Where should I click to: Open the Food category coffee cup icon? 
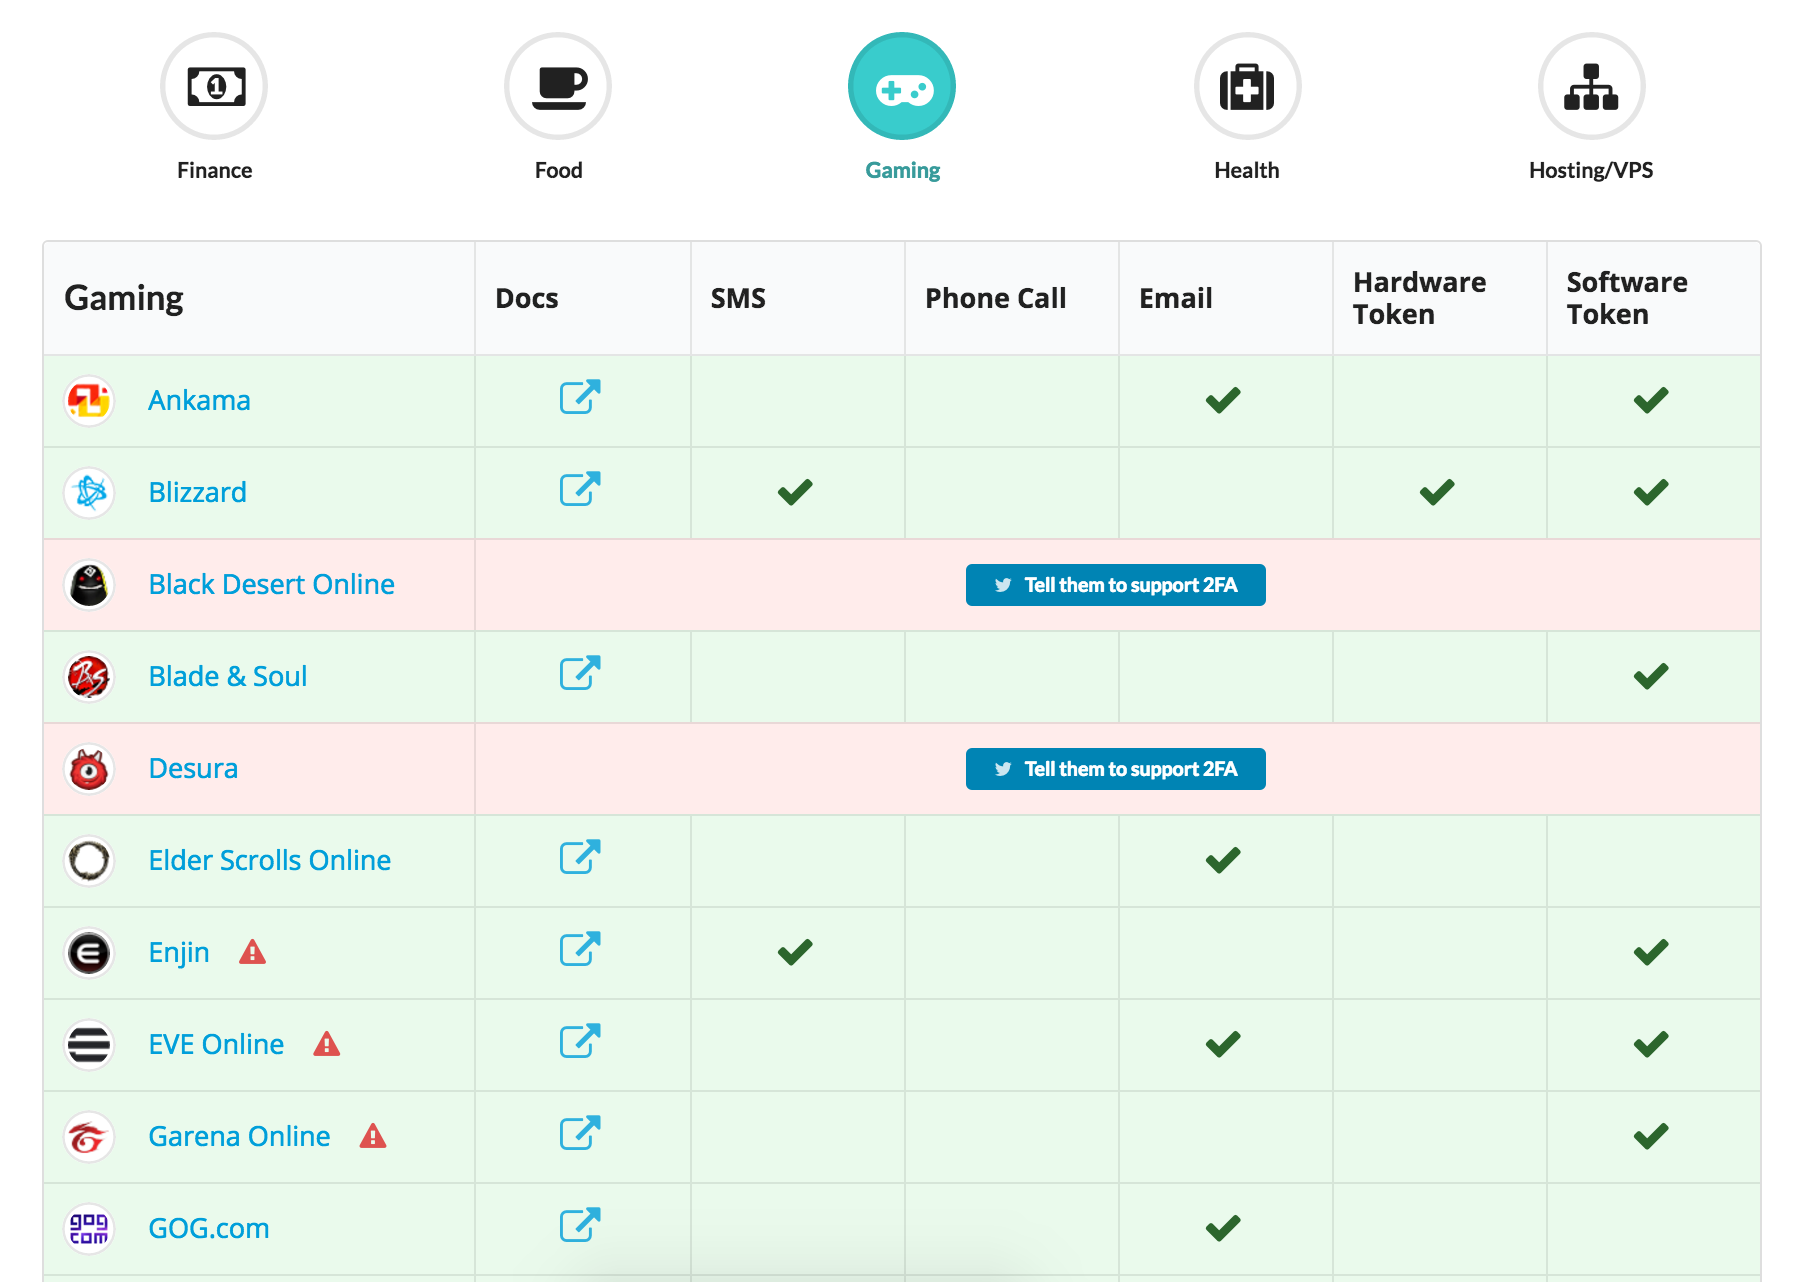coord(558,86)
